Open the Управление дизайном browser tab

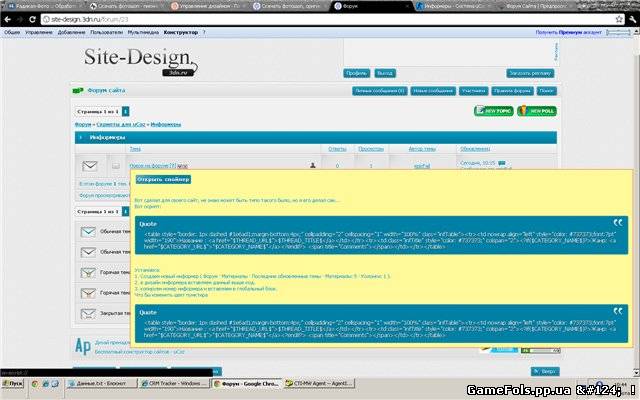point(205,6)
